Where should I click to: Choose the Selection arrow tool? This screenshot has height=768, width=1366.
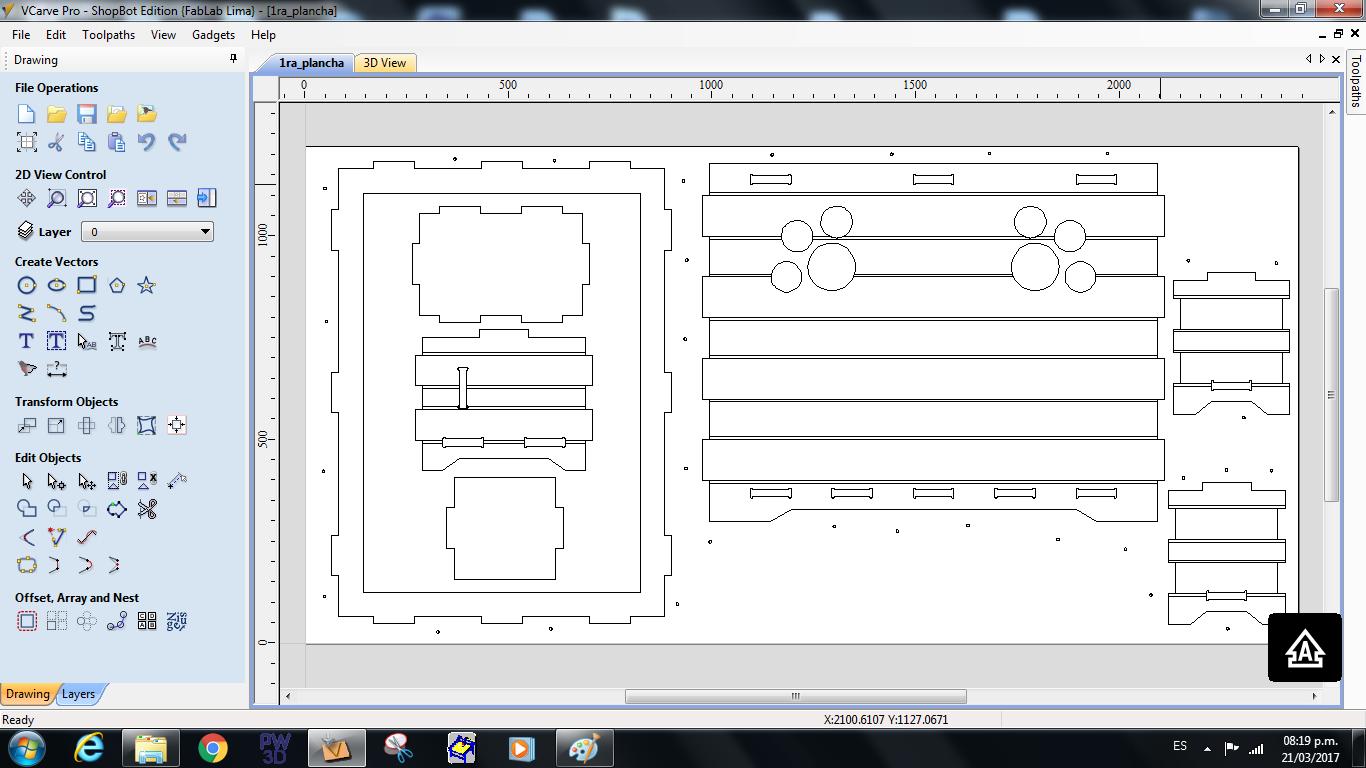tap(27, 481)
